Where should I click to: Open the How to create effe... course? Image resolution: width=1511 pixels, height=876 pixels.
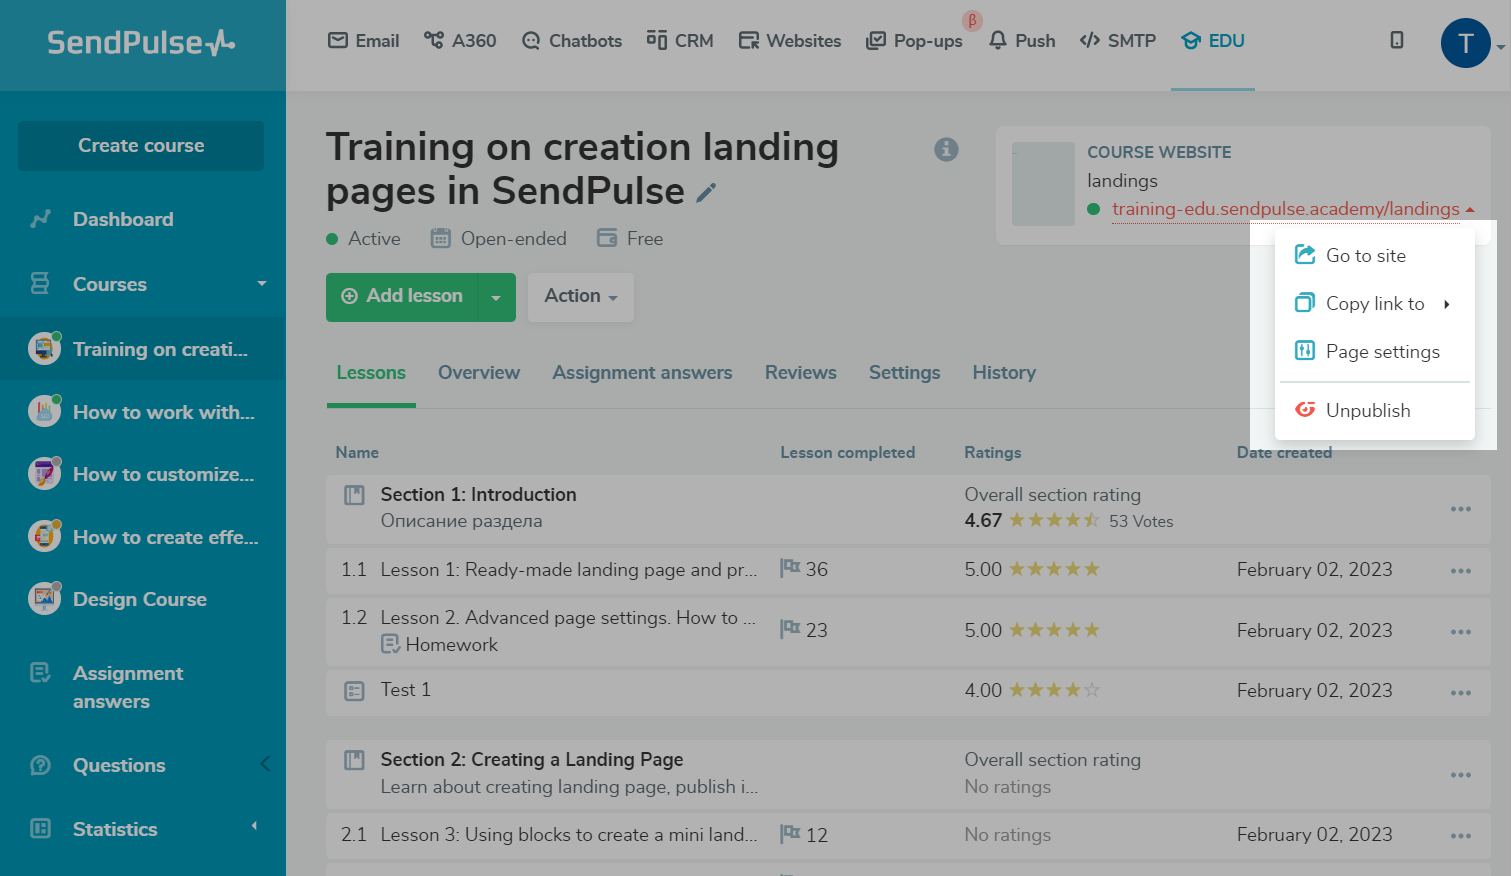[x=143, y=537]
